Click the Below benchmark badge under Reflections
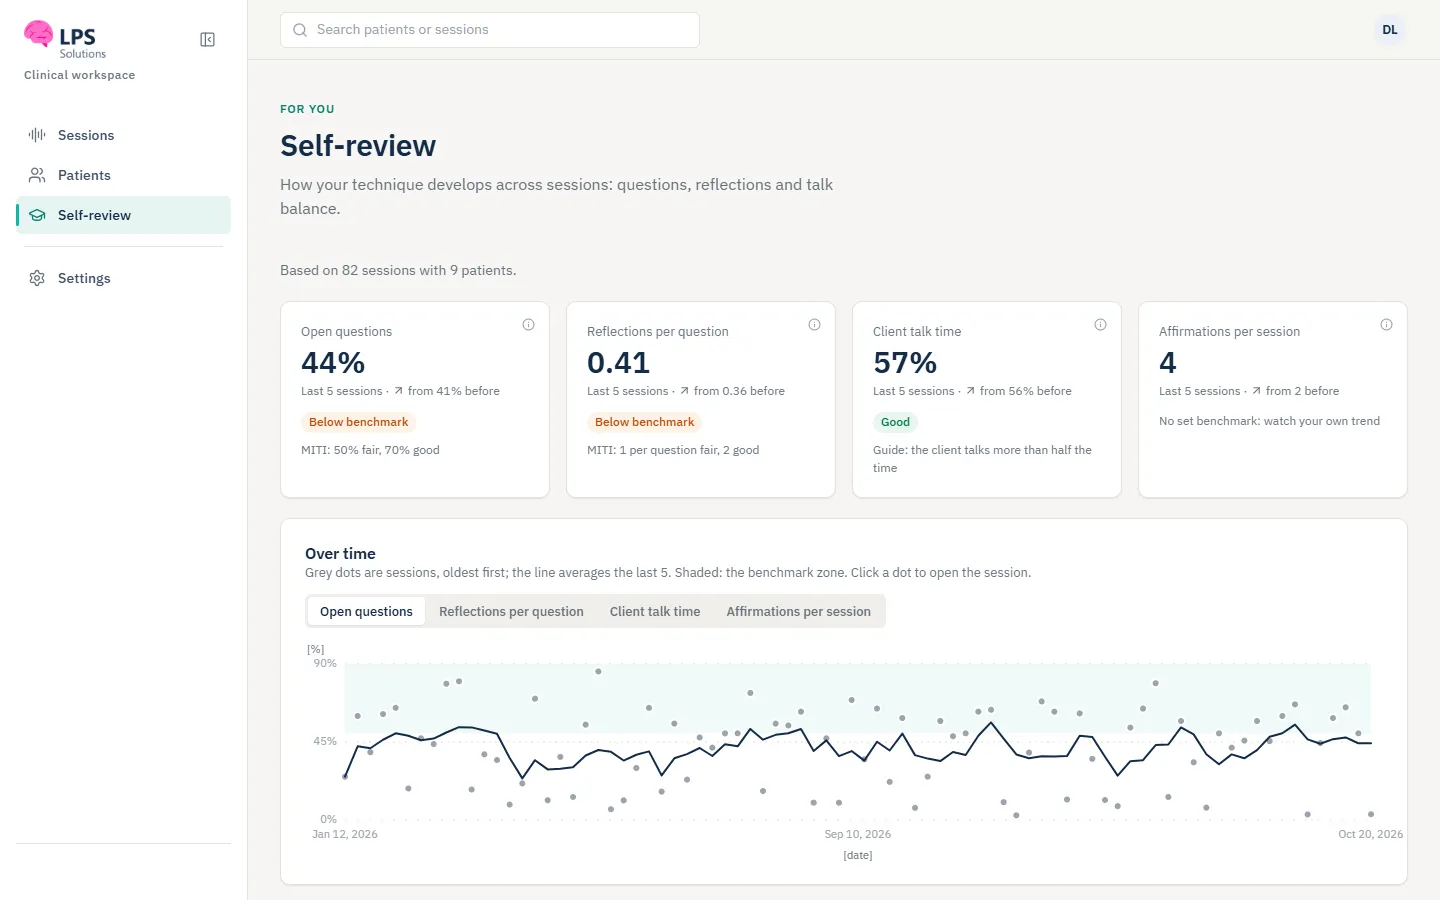Viewport: 1440px width, 900px height. pyautogui.click(x=644, y=422)
